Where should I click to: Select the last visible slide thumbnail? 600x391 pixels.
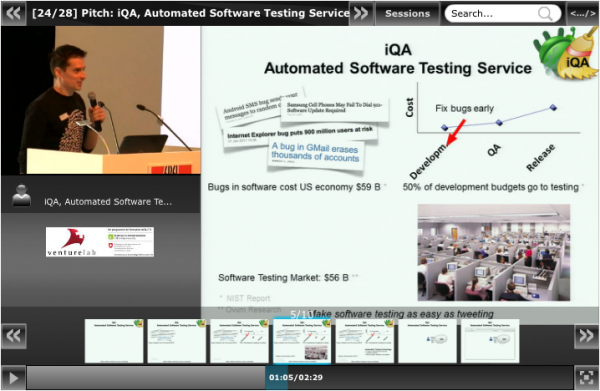(490, 341)
